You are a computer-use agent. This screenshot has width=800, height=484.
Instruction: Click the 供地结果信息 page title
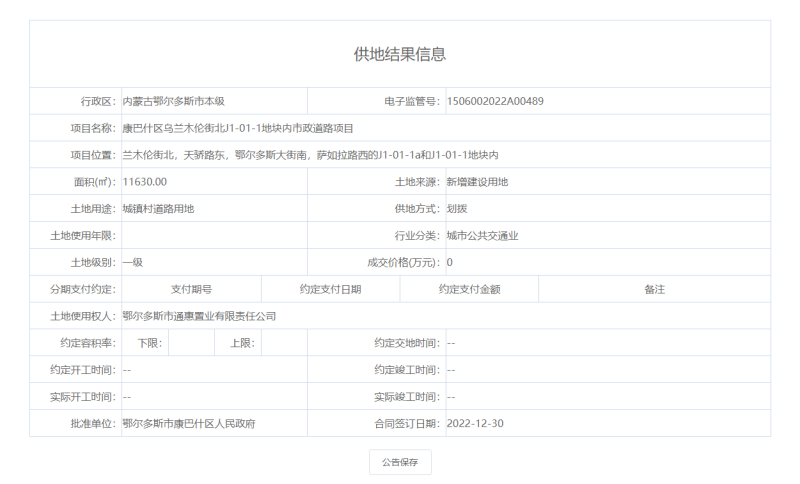tap(400, 54)
